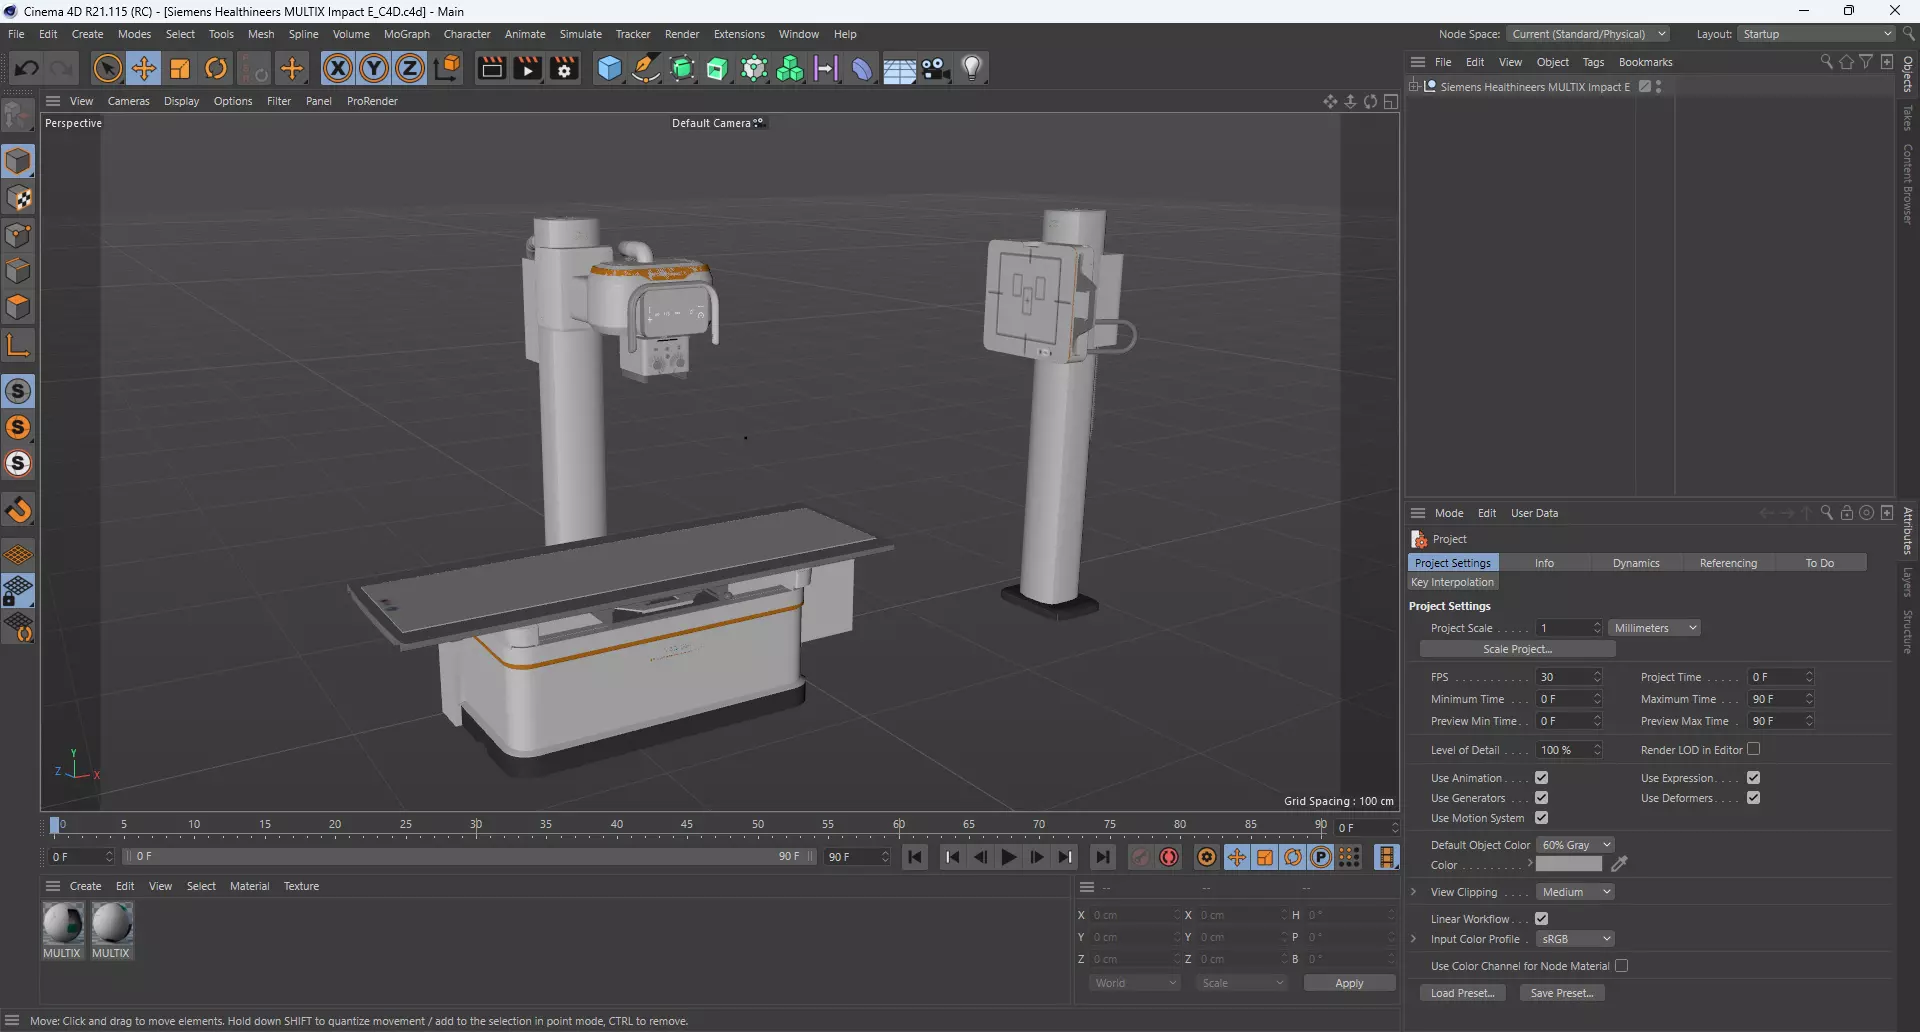1920x1032 pixels.
Task: Toggle Z axis lock
Action: pos(410,68)
